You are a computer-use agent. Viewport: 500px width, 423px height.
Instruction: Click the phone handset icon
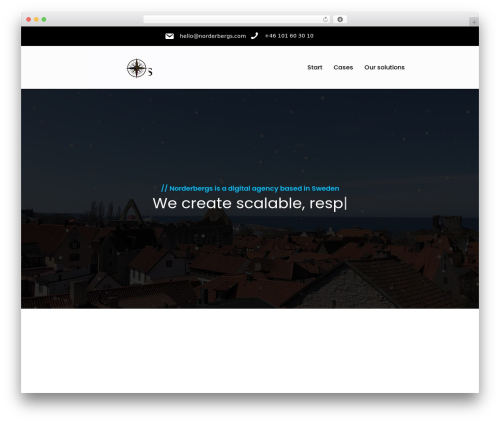pyautogui.click(x=255, y=36)
